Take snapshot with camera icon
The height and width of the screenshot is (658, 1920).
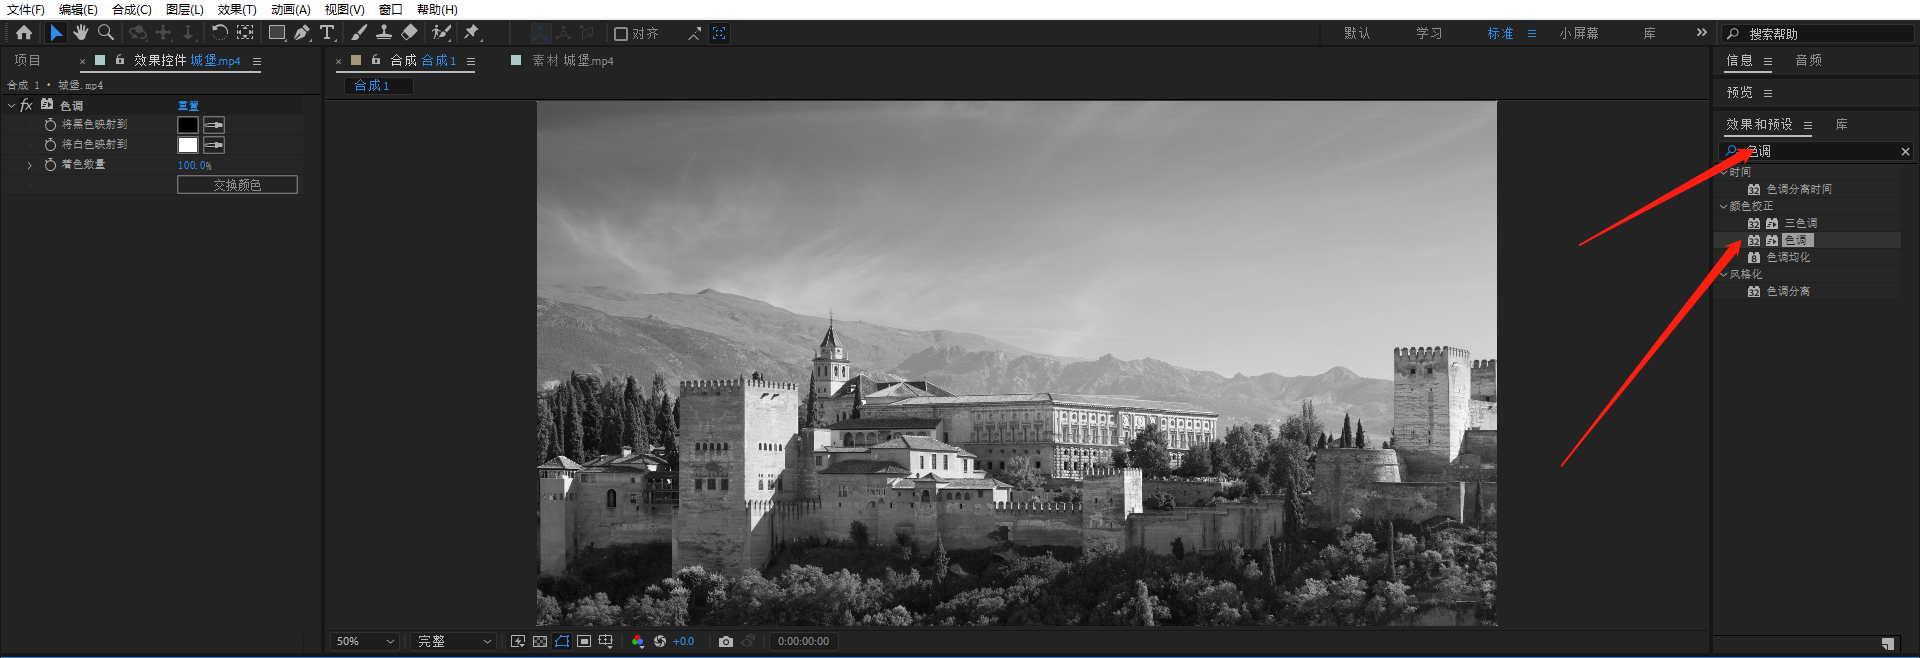[x=726, y=641]
